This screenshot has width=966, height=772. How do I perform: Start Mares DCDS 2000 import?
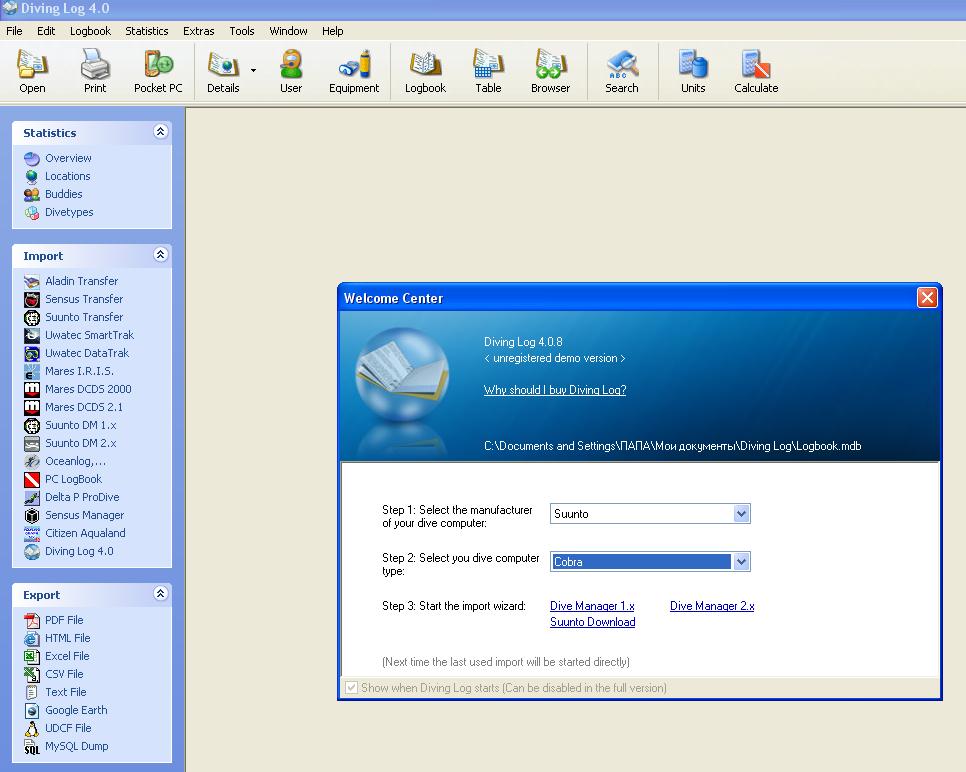[78, 389]
